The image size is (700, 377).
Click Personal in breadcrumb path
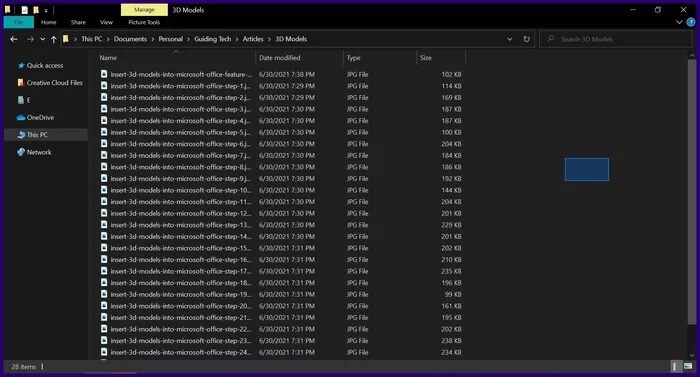click(171, 39)
